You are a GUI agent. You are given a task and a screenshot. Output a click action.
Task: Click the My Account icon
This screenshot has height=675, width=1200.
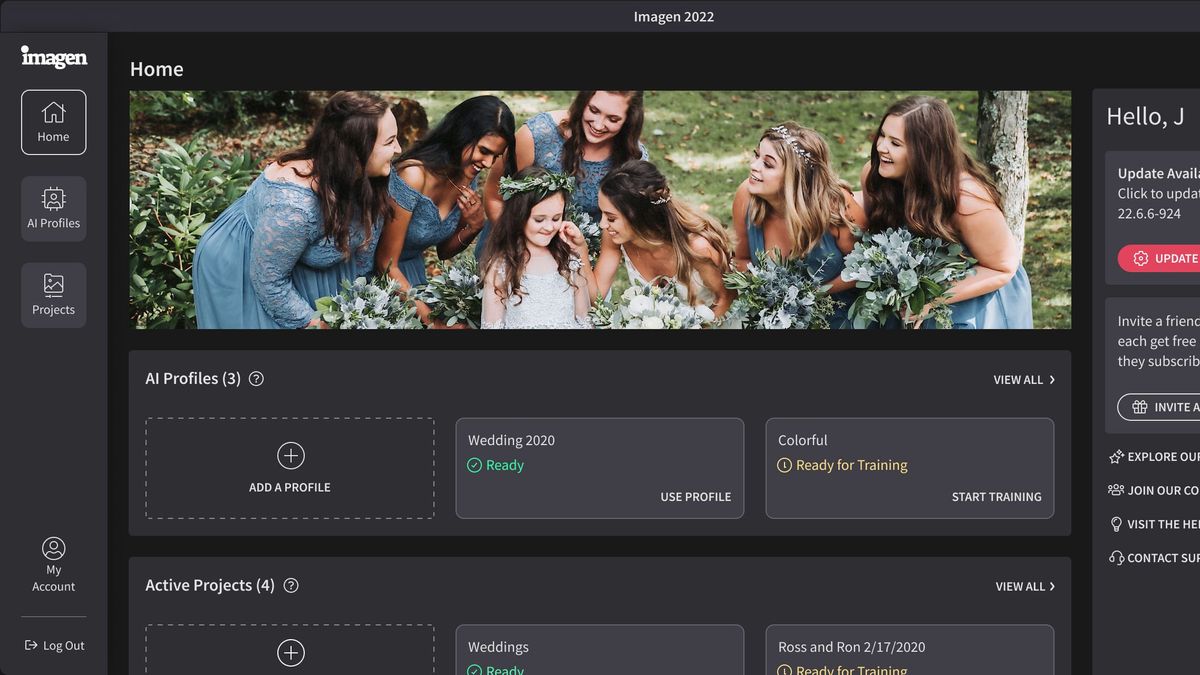(x=53, y=548)
